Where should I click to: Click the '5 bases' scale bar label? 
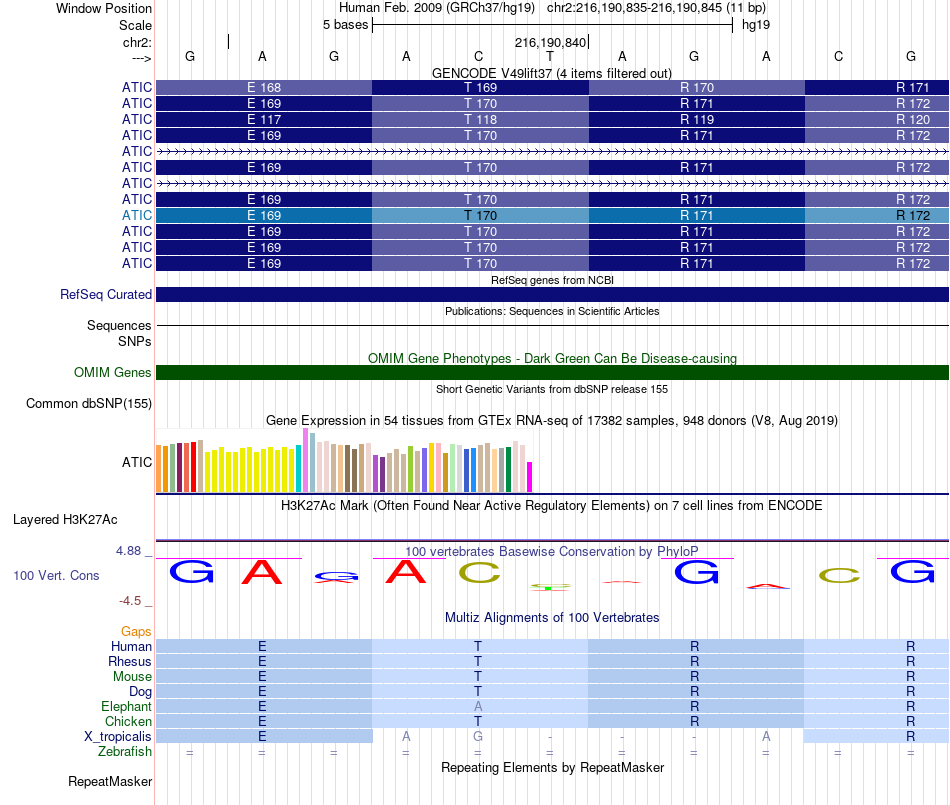coord(345,25)
